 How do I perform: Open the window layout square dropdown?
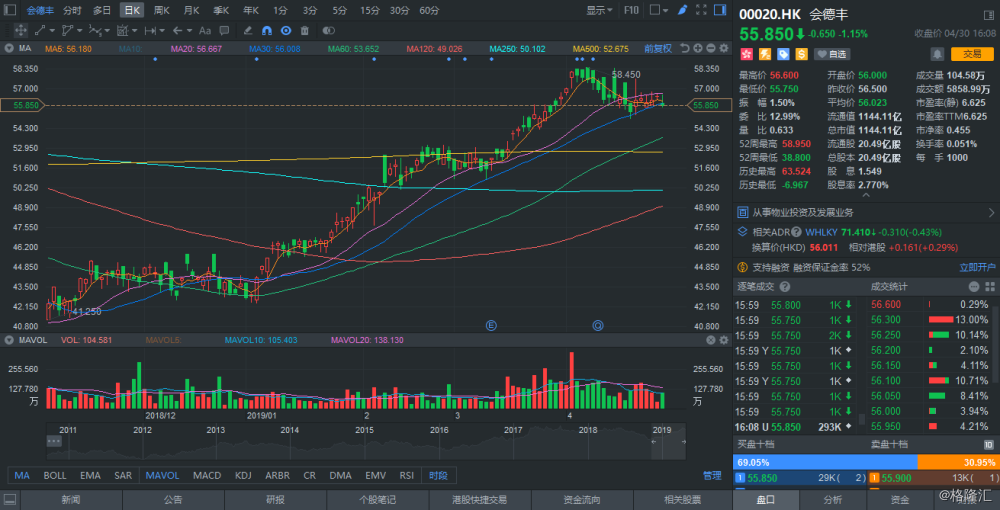(659, 10)
